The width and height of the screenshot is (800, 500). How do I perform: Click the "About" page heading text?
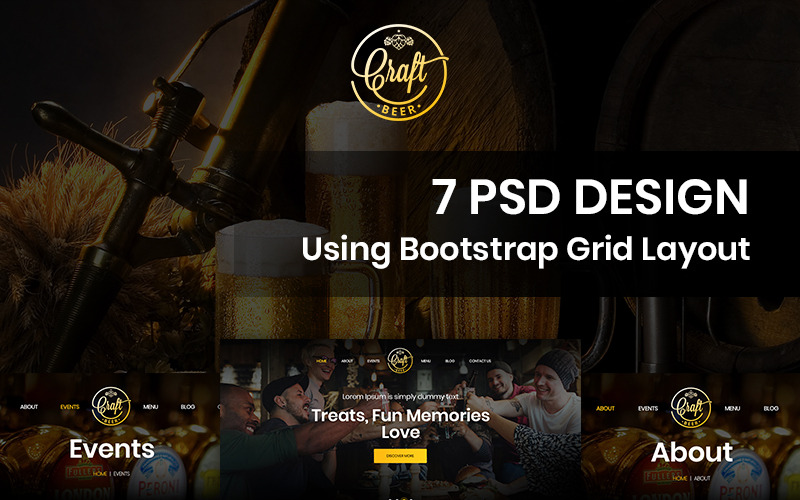coord(692,452)
